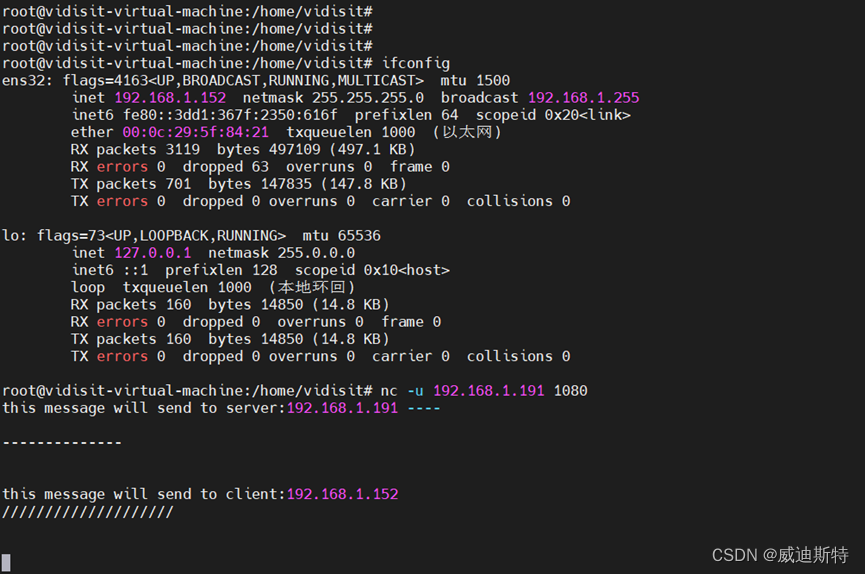Click the row of forward slashes
The height and width of the screenshot is (574, 865).
(88, 512)
